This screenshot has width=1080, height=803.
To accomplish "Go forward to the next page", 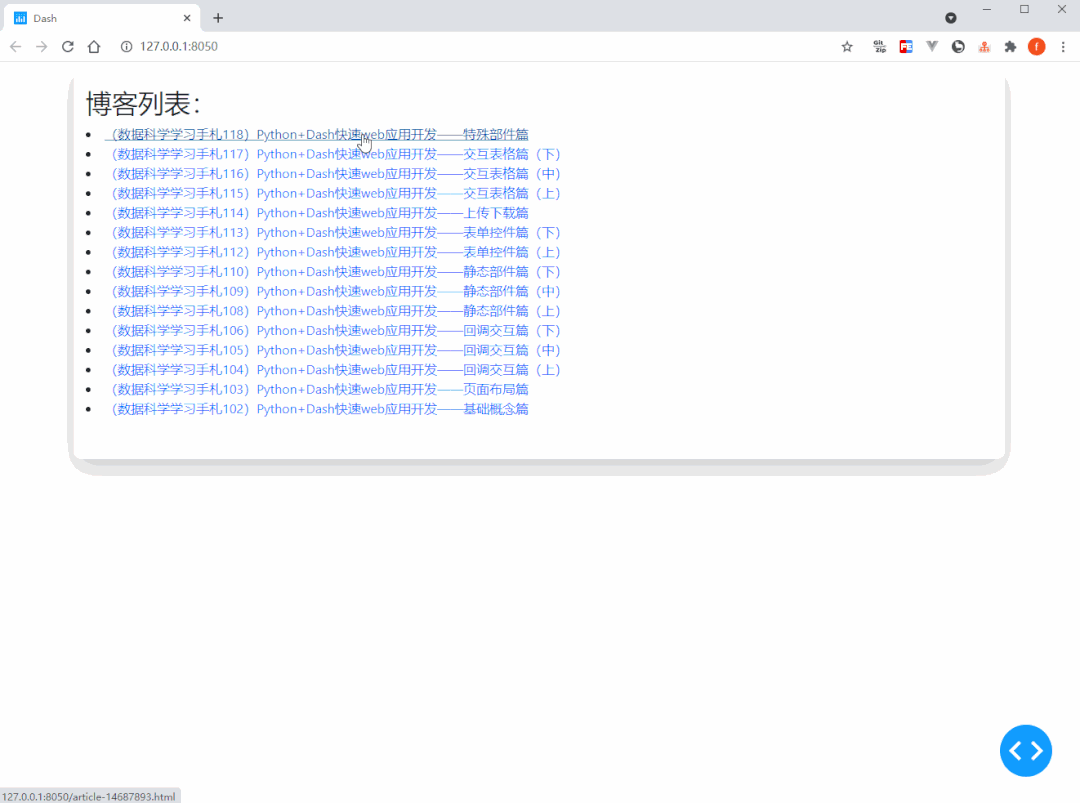I will click(x=42, y=47).
